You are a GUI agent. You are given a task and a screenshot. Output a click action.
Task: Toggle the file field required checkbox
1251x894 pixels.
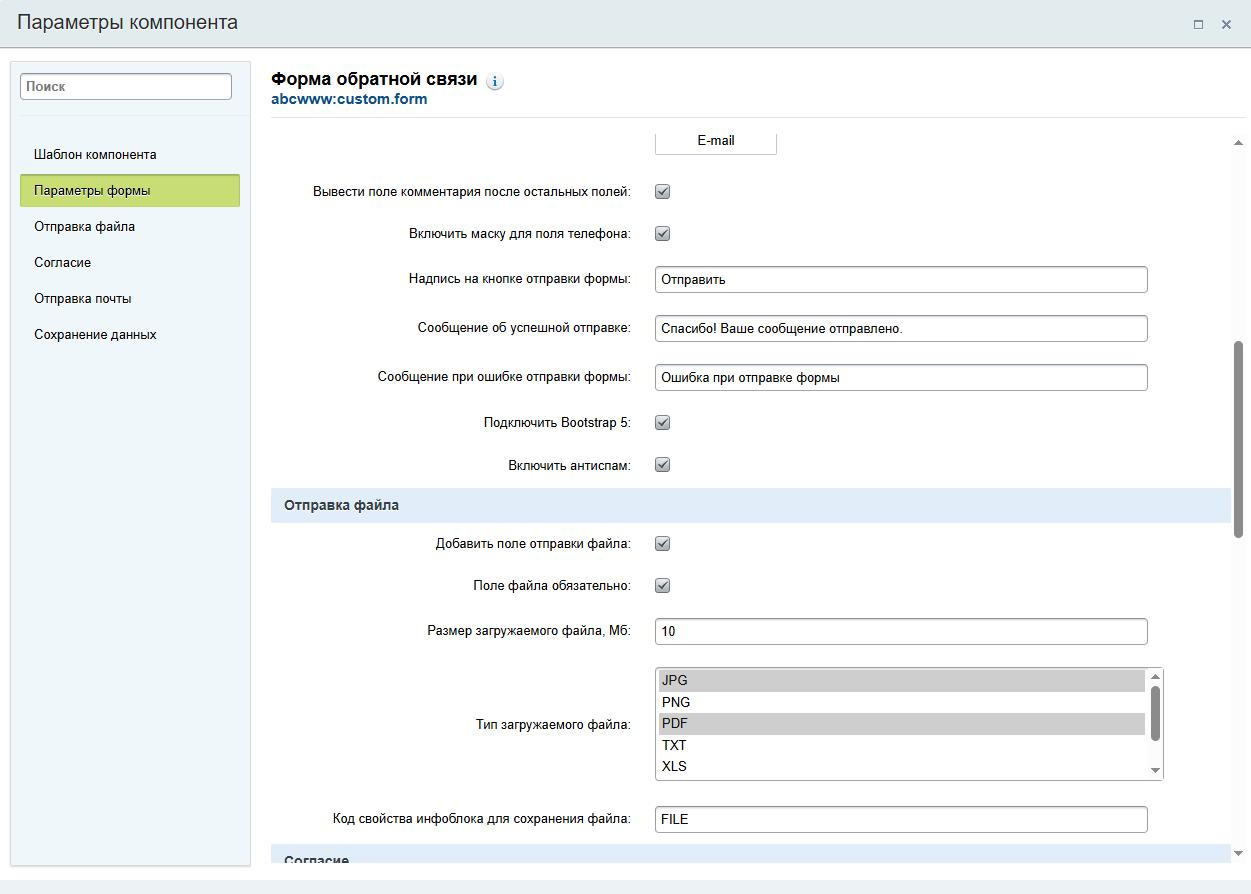(x=662, y=586)
